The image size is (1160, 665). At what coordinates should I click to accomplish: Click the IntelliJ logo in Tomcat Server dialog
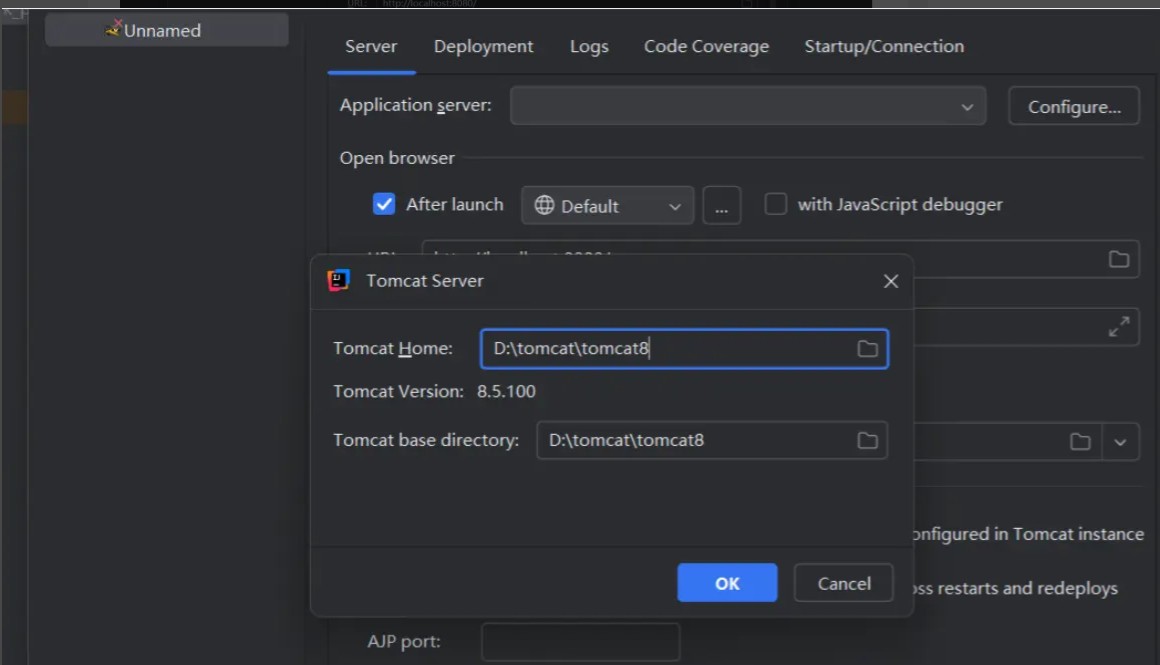point(339,281)
